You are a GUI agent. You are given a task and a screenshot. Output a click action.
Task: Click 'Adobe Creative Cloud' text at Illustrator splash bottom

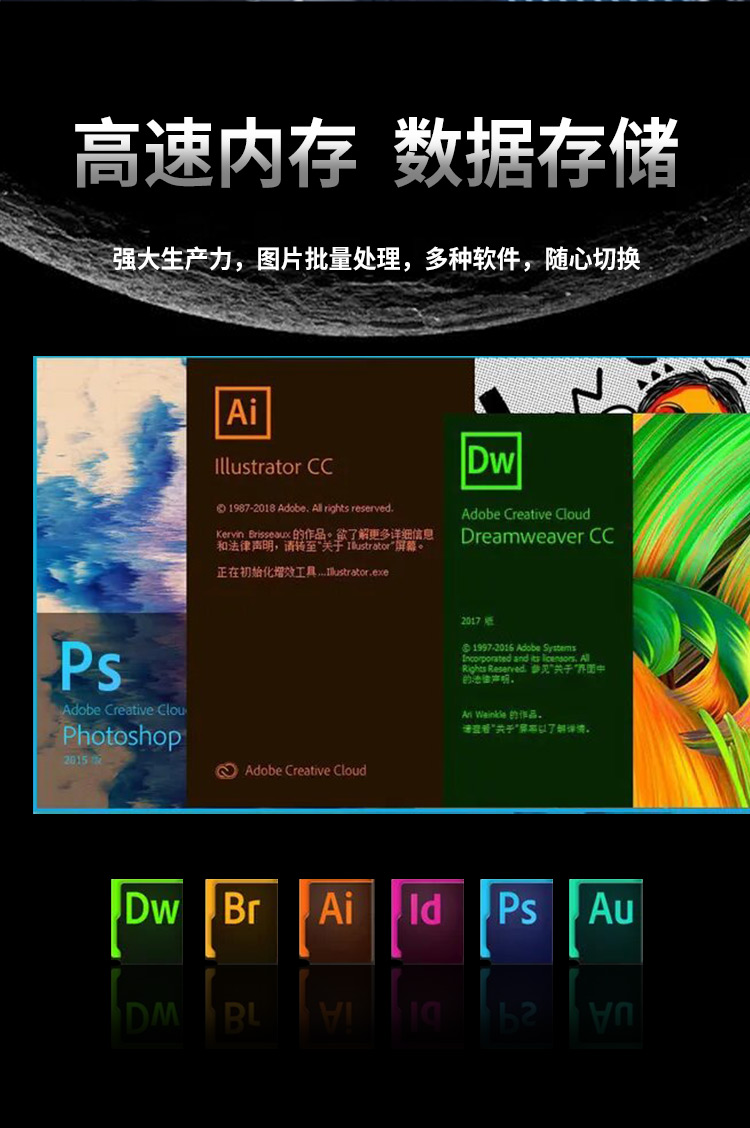click(306, 770)
